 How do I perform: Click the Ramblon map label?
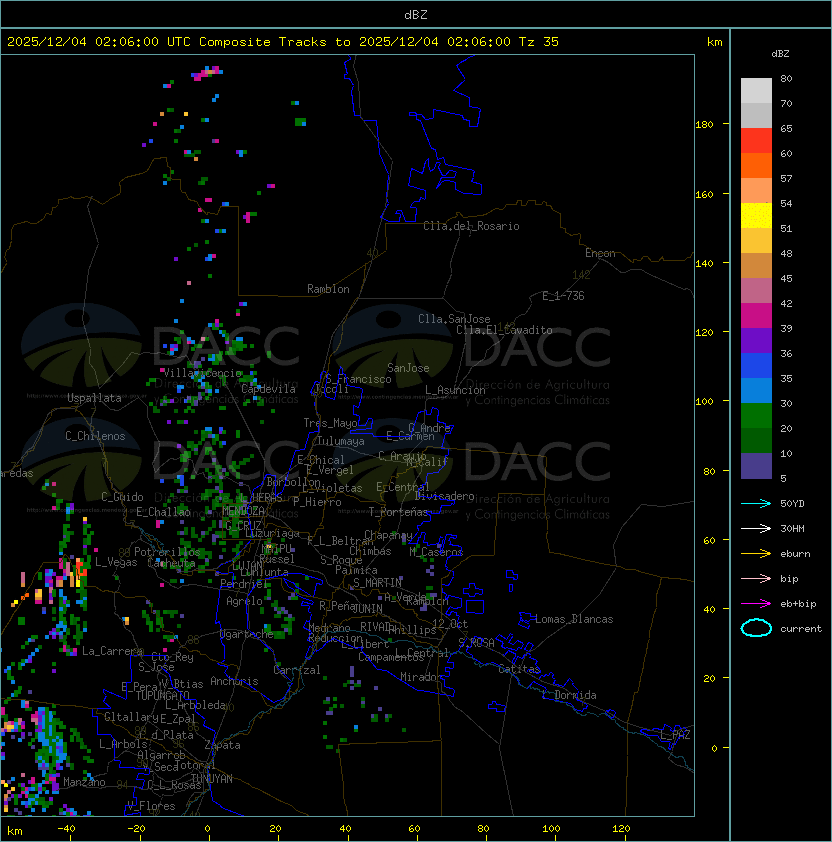tap(328, 289)
